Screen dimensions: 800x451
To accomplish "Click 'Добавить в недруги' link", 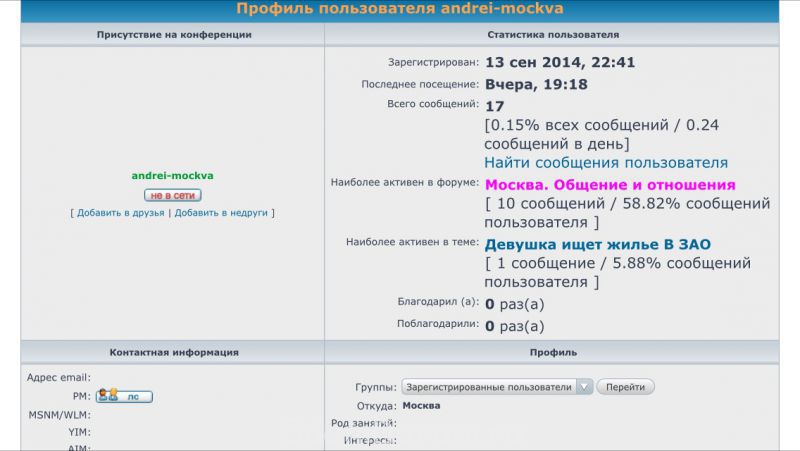I will (x=222, y=213).
